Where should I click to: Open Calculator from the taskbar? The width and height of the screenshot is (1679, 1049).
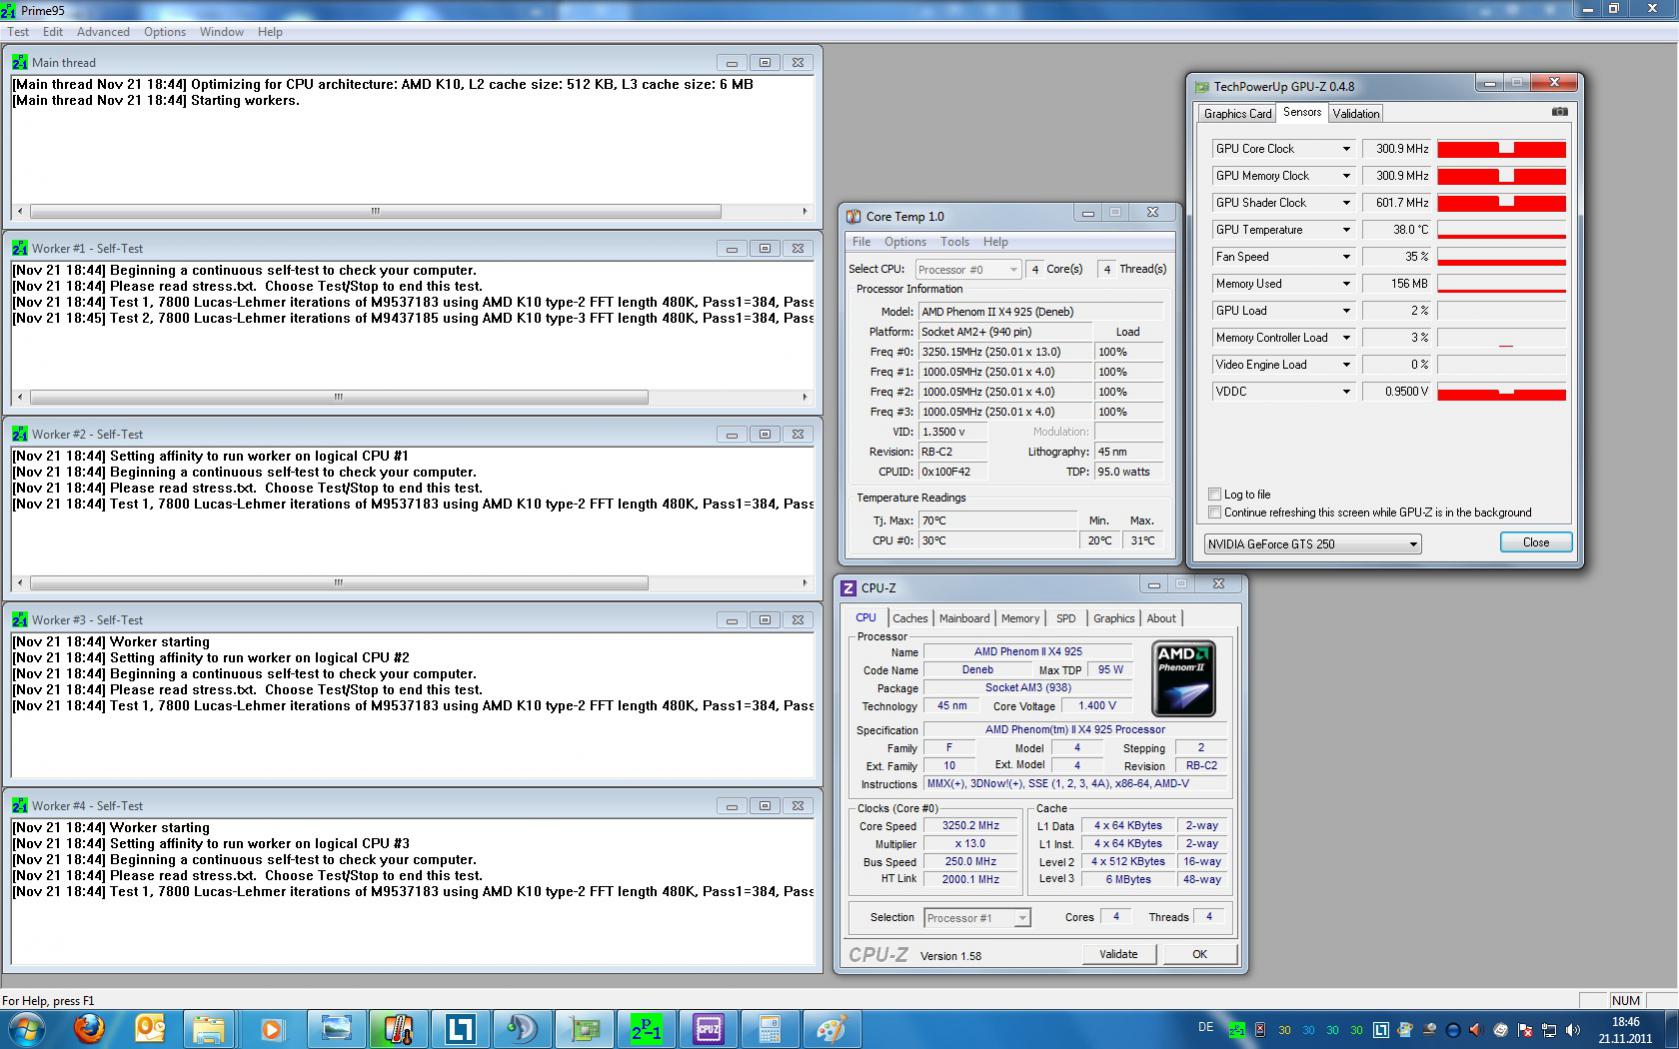click(770, 1029)
